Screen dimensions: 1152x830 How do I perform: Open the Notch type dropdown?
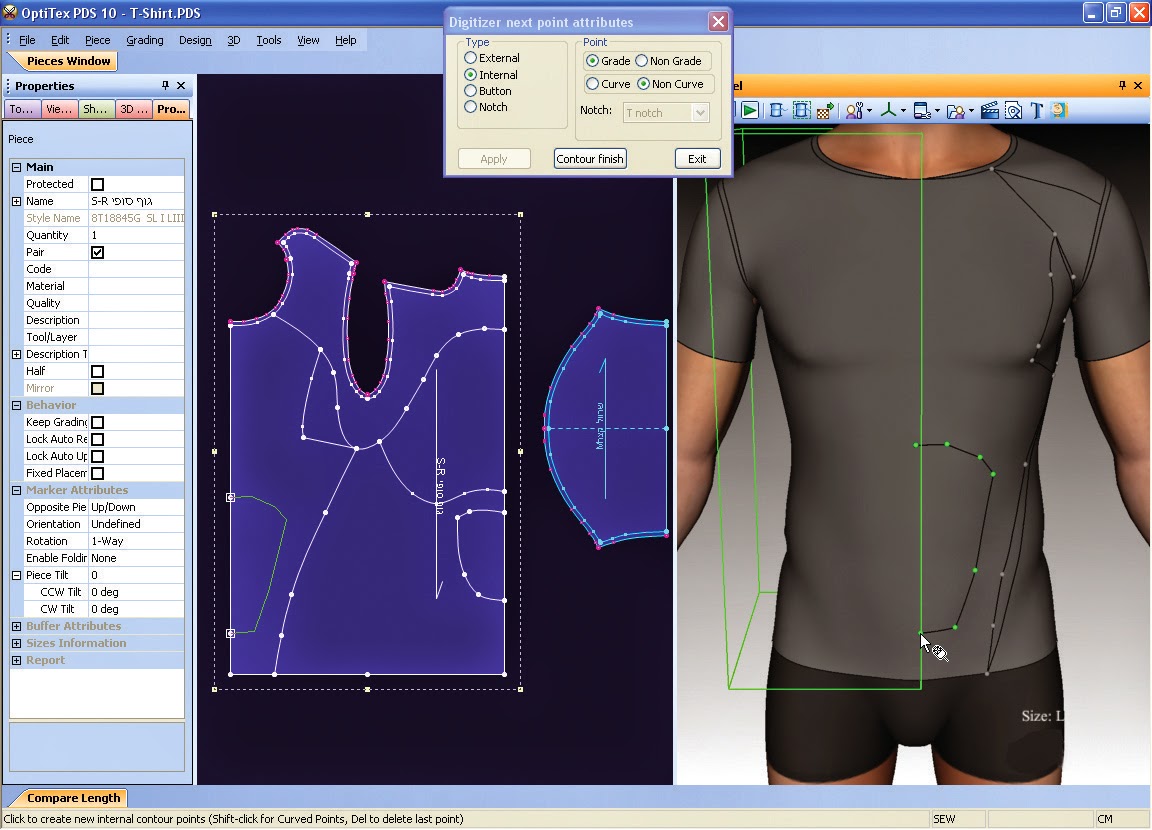699,112
